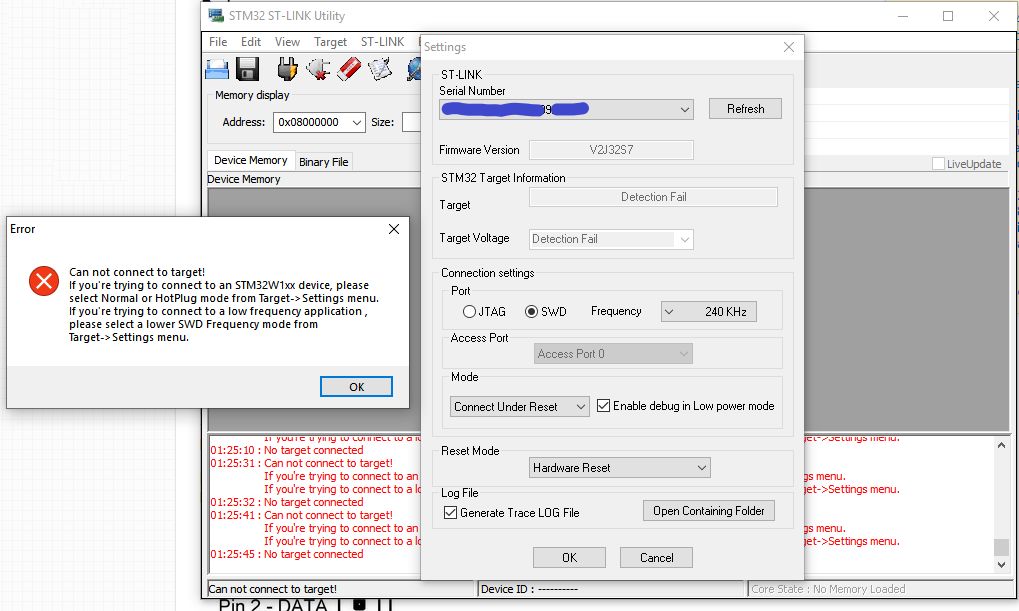Screen dimensions: 1019x611
Task: Click the memory Size input field
Action: click(x=412, y=122)
